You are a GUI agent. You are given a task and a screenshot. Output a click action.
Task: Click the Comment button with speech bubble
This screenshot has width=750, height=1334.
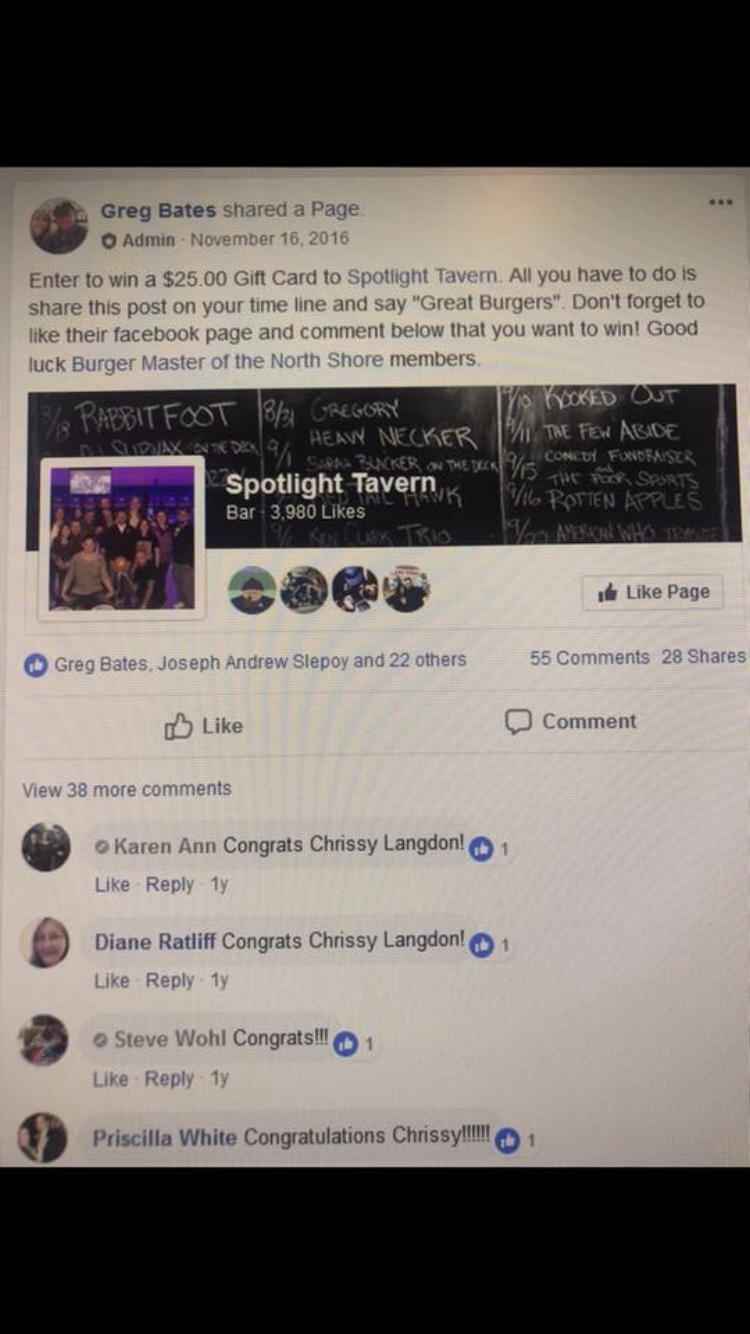click(571, 721)
